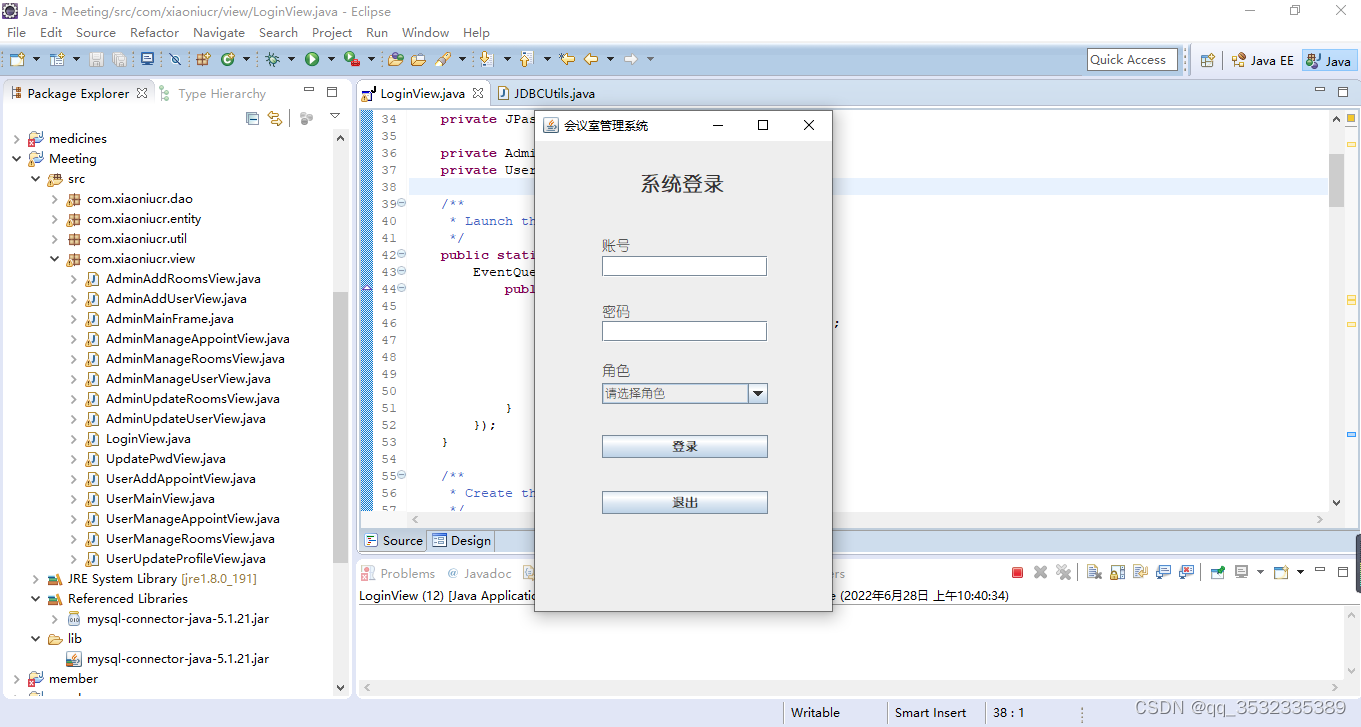The width and height of the screenshot is (1361, 727).
Task: Switch to JDBCUtils.java editor tab
Action: click(x=545, y=94)
